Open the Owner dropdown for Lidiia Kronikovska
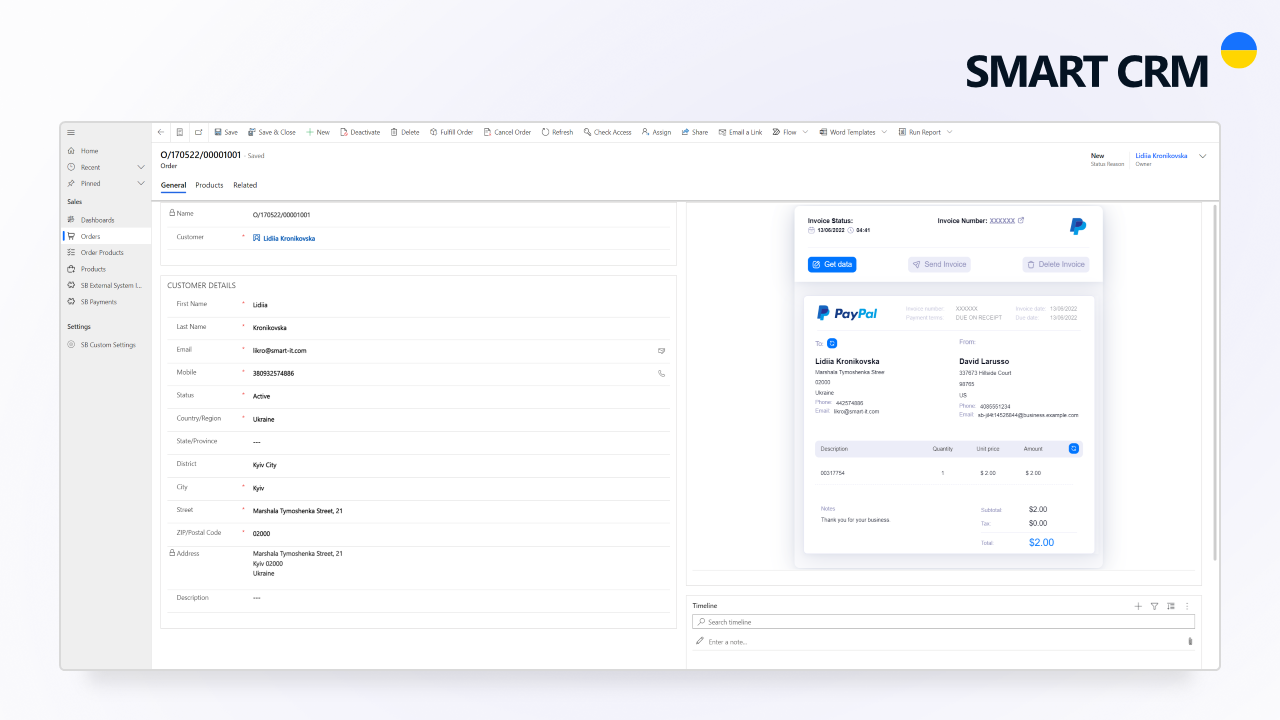1280x720 pixels. tap(1202, 156)
